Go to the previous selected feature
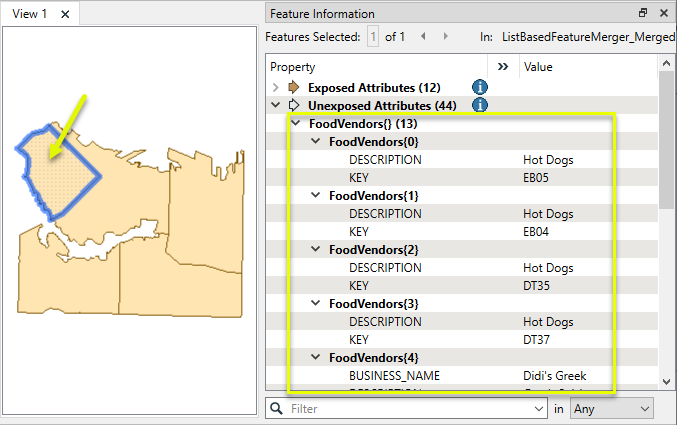 click(422, 37)
